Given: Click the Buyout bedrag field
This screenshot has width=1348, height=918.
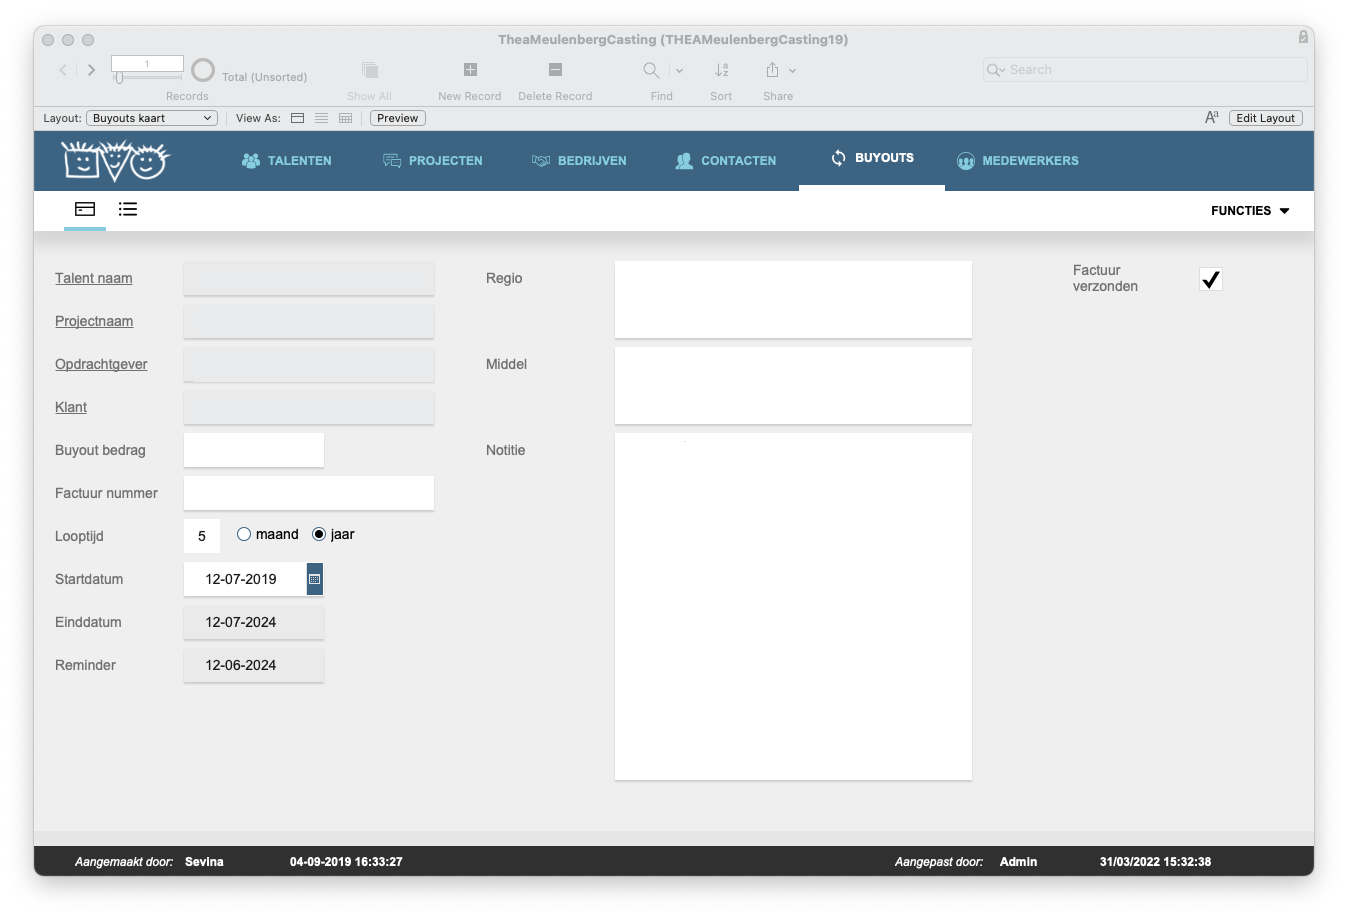Looking at the screenshot, I should pyautogui.click(x=254, y=450).
